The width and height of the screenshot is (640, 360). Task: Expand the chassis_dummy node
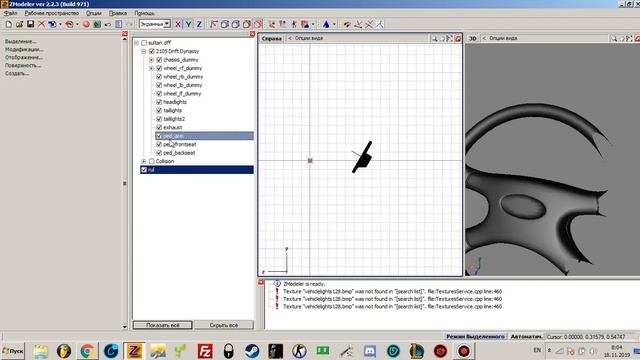pyautogui.click(x=151, y=60)
